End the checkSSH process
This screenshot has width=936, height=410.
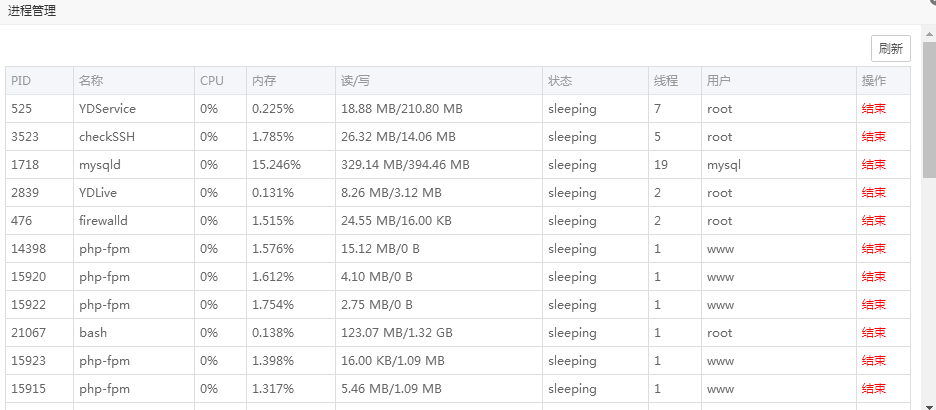(873, 136)
